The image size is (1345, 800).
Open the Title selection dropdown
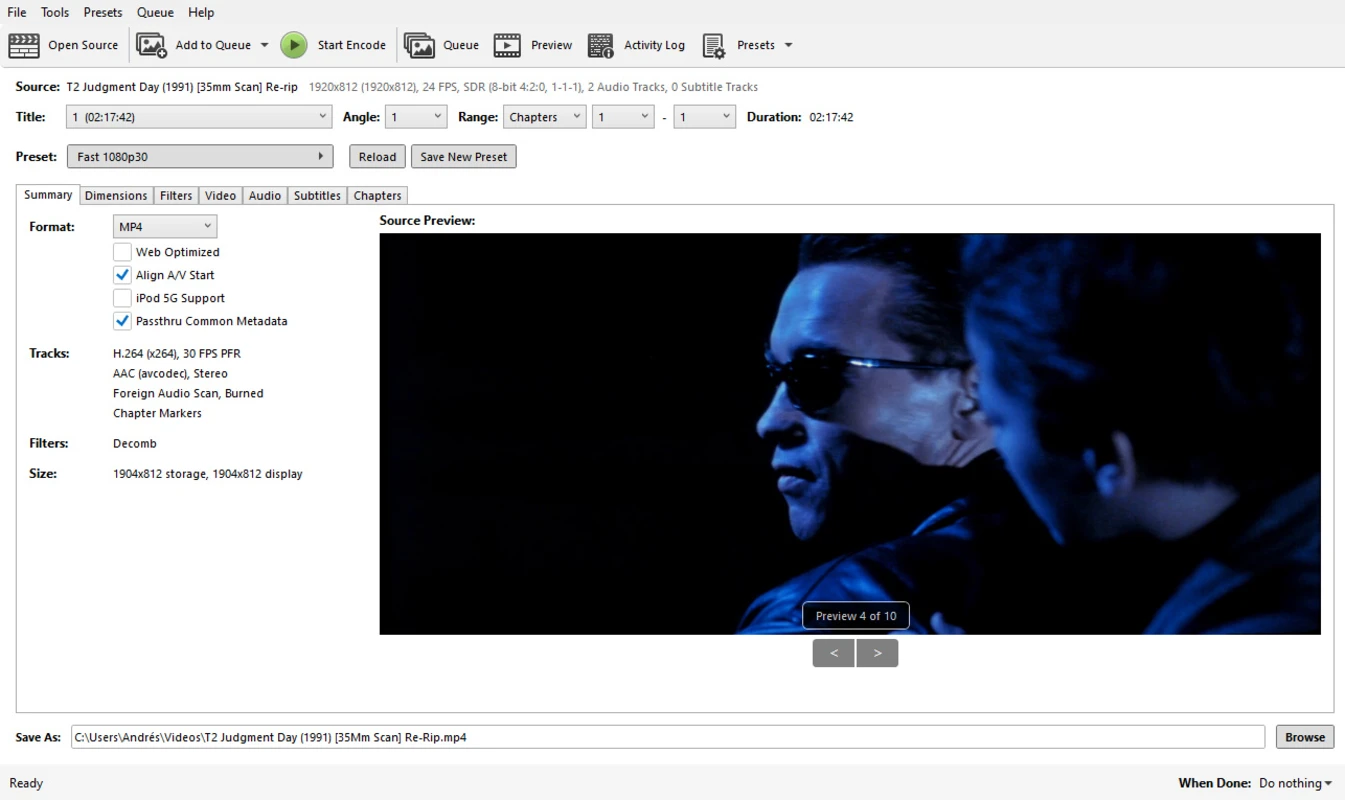coord(199,117)
